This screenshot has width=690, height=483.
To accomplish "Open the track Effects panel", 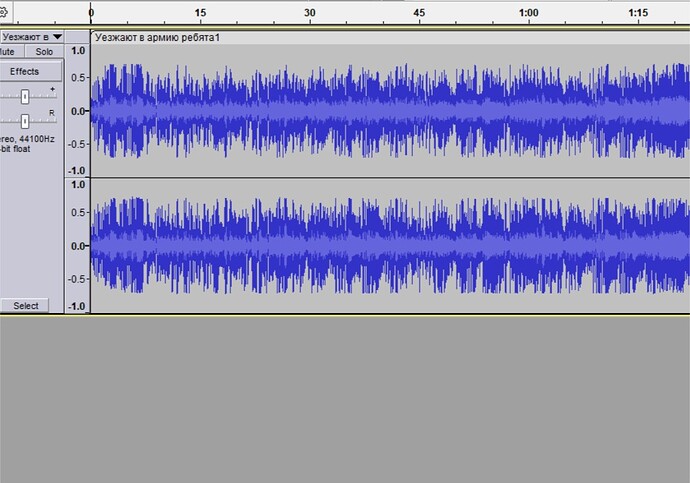I will (x=25, y=72).
